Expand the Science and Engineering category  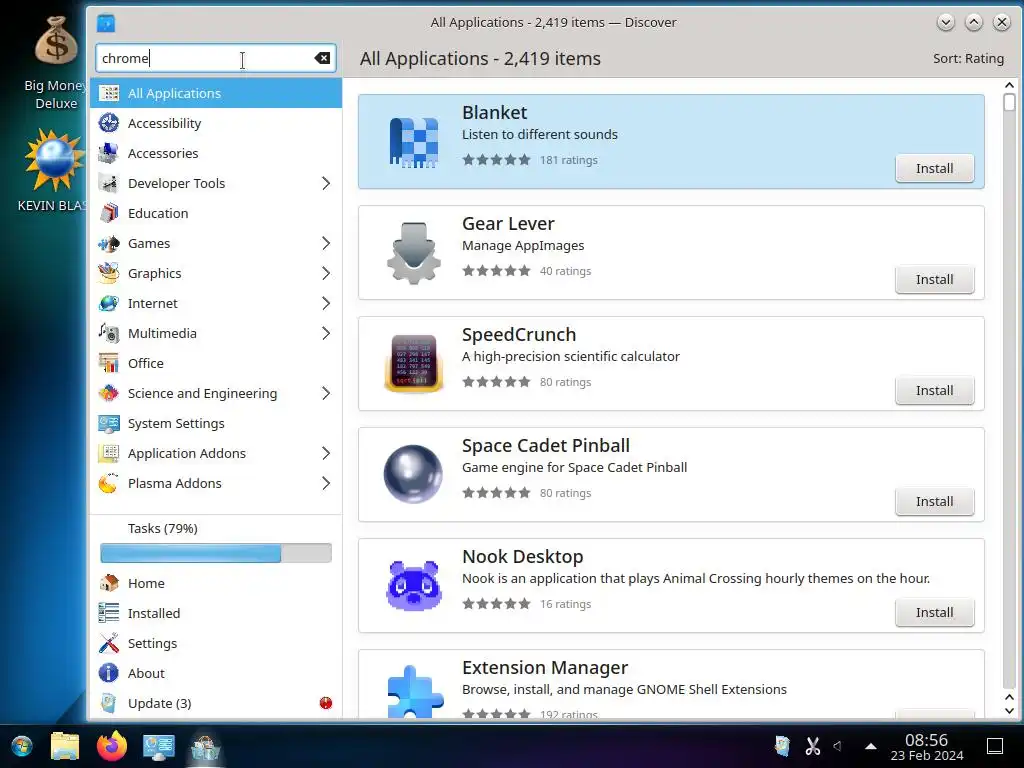(326, 394)
